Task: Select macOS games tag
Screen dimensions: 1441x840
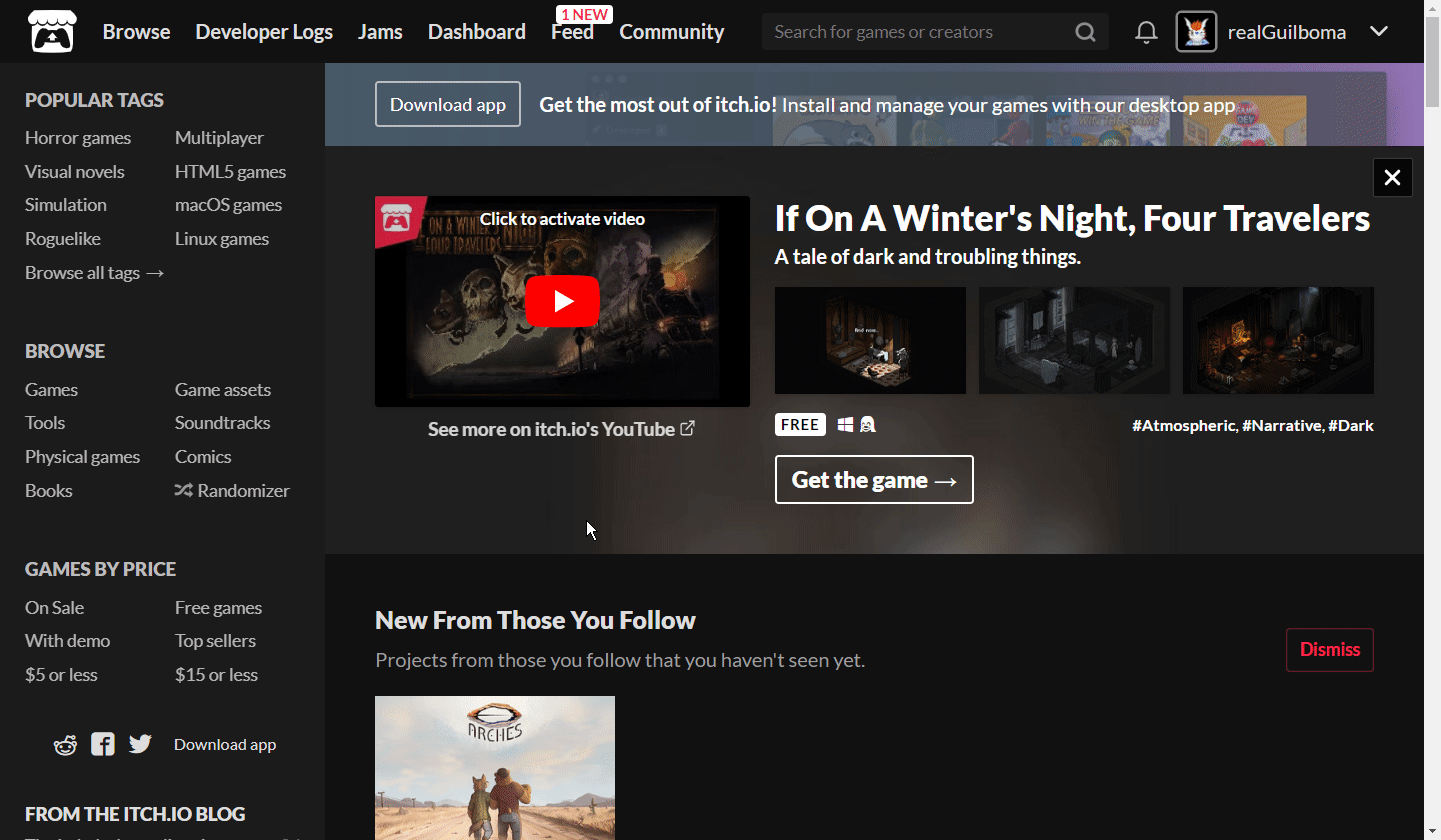Action: coord(228,205)
